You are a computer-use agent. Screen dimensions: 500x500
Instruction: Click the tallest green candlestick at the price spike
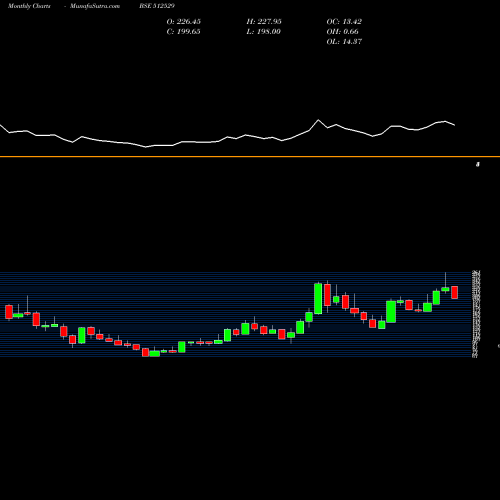coord(318,299)
